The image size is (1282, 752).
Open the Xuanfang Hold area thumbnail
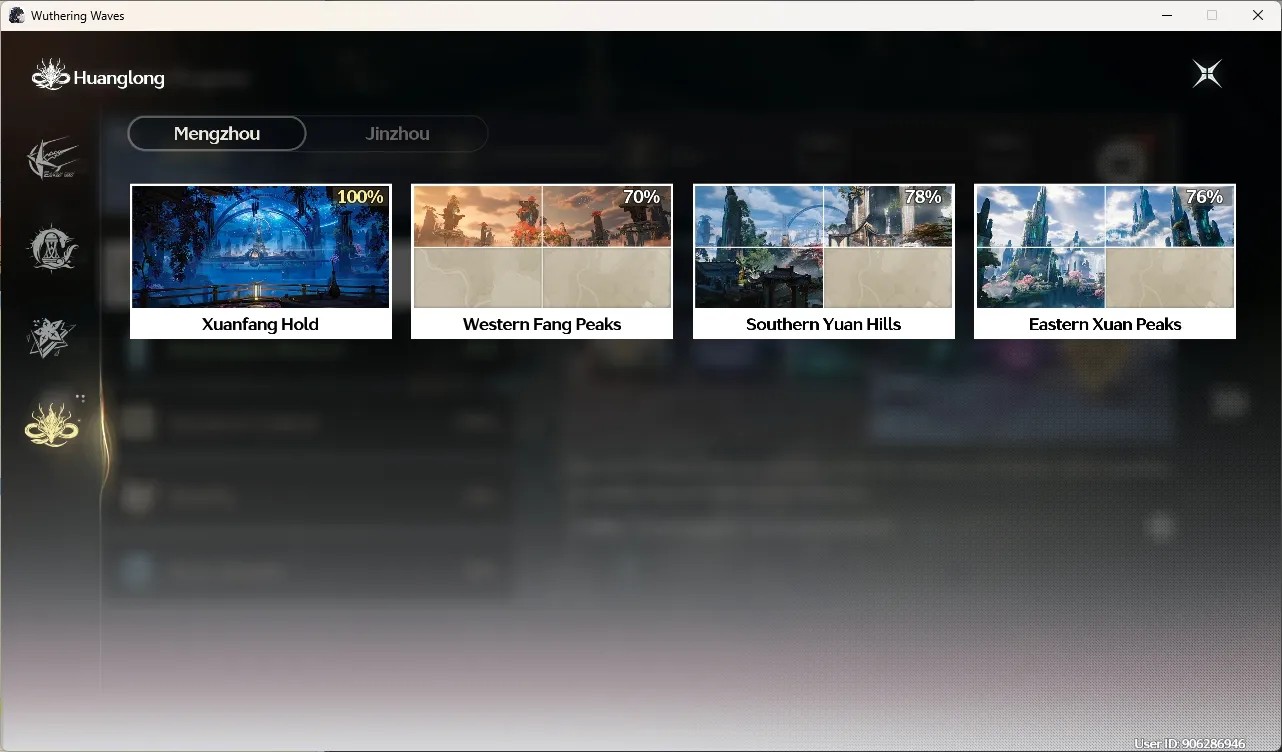pyautogui.click(x=260, y=246)
